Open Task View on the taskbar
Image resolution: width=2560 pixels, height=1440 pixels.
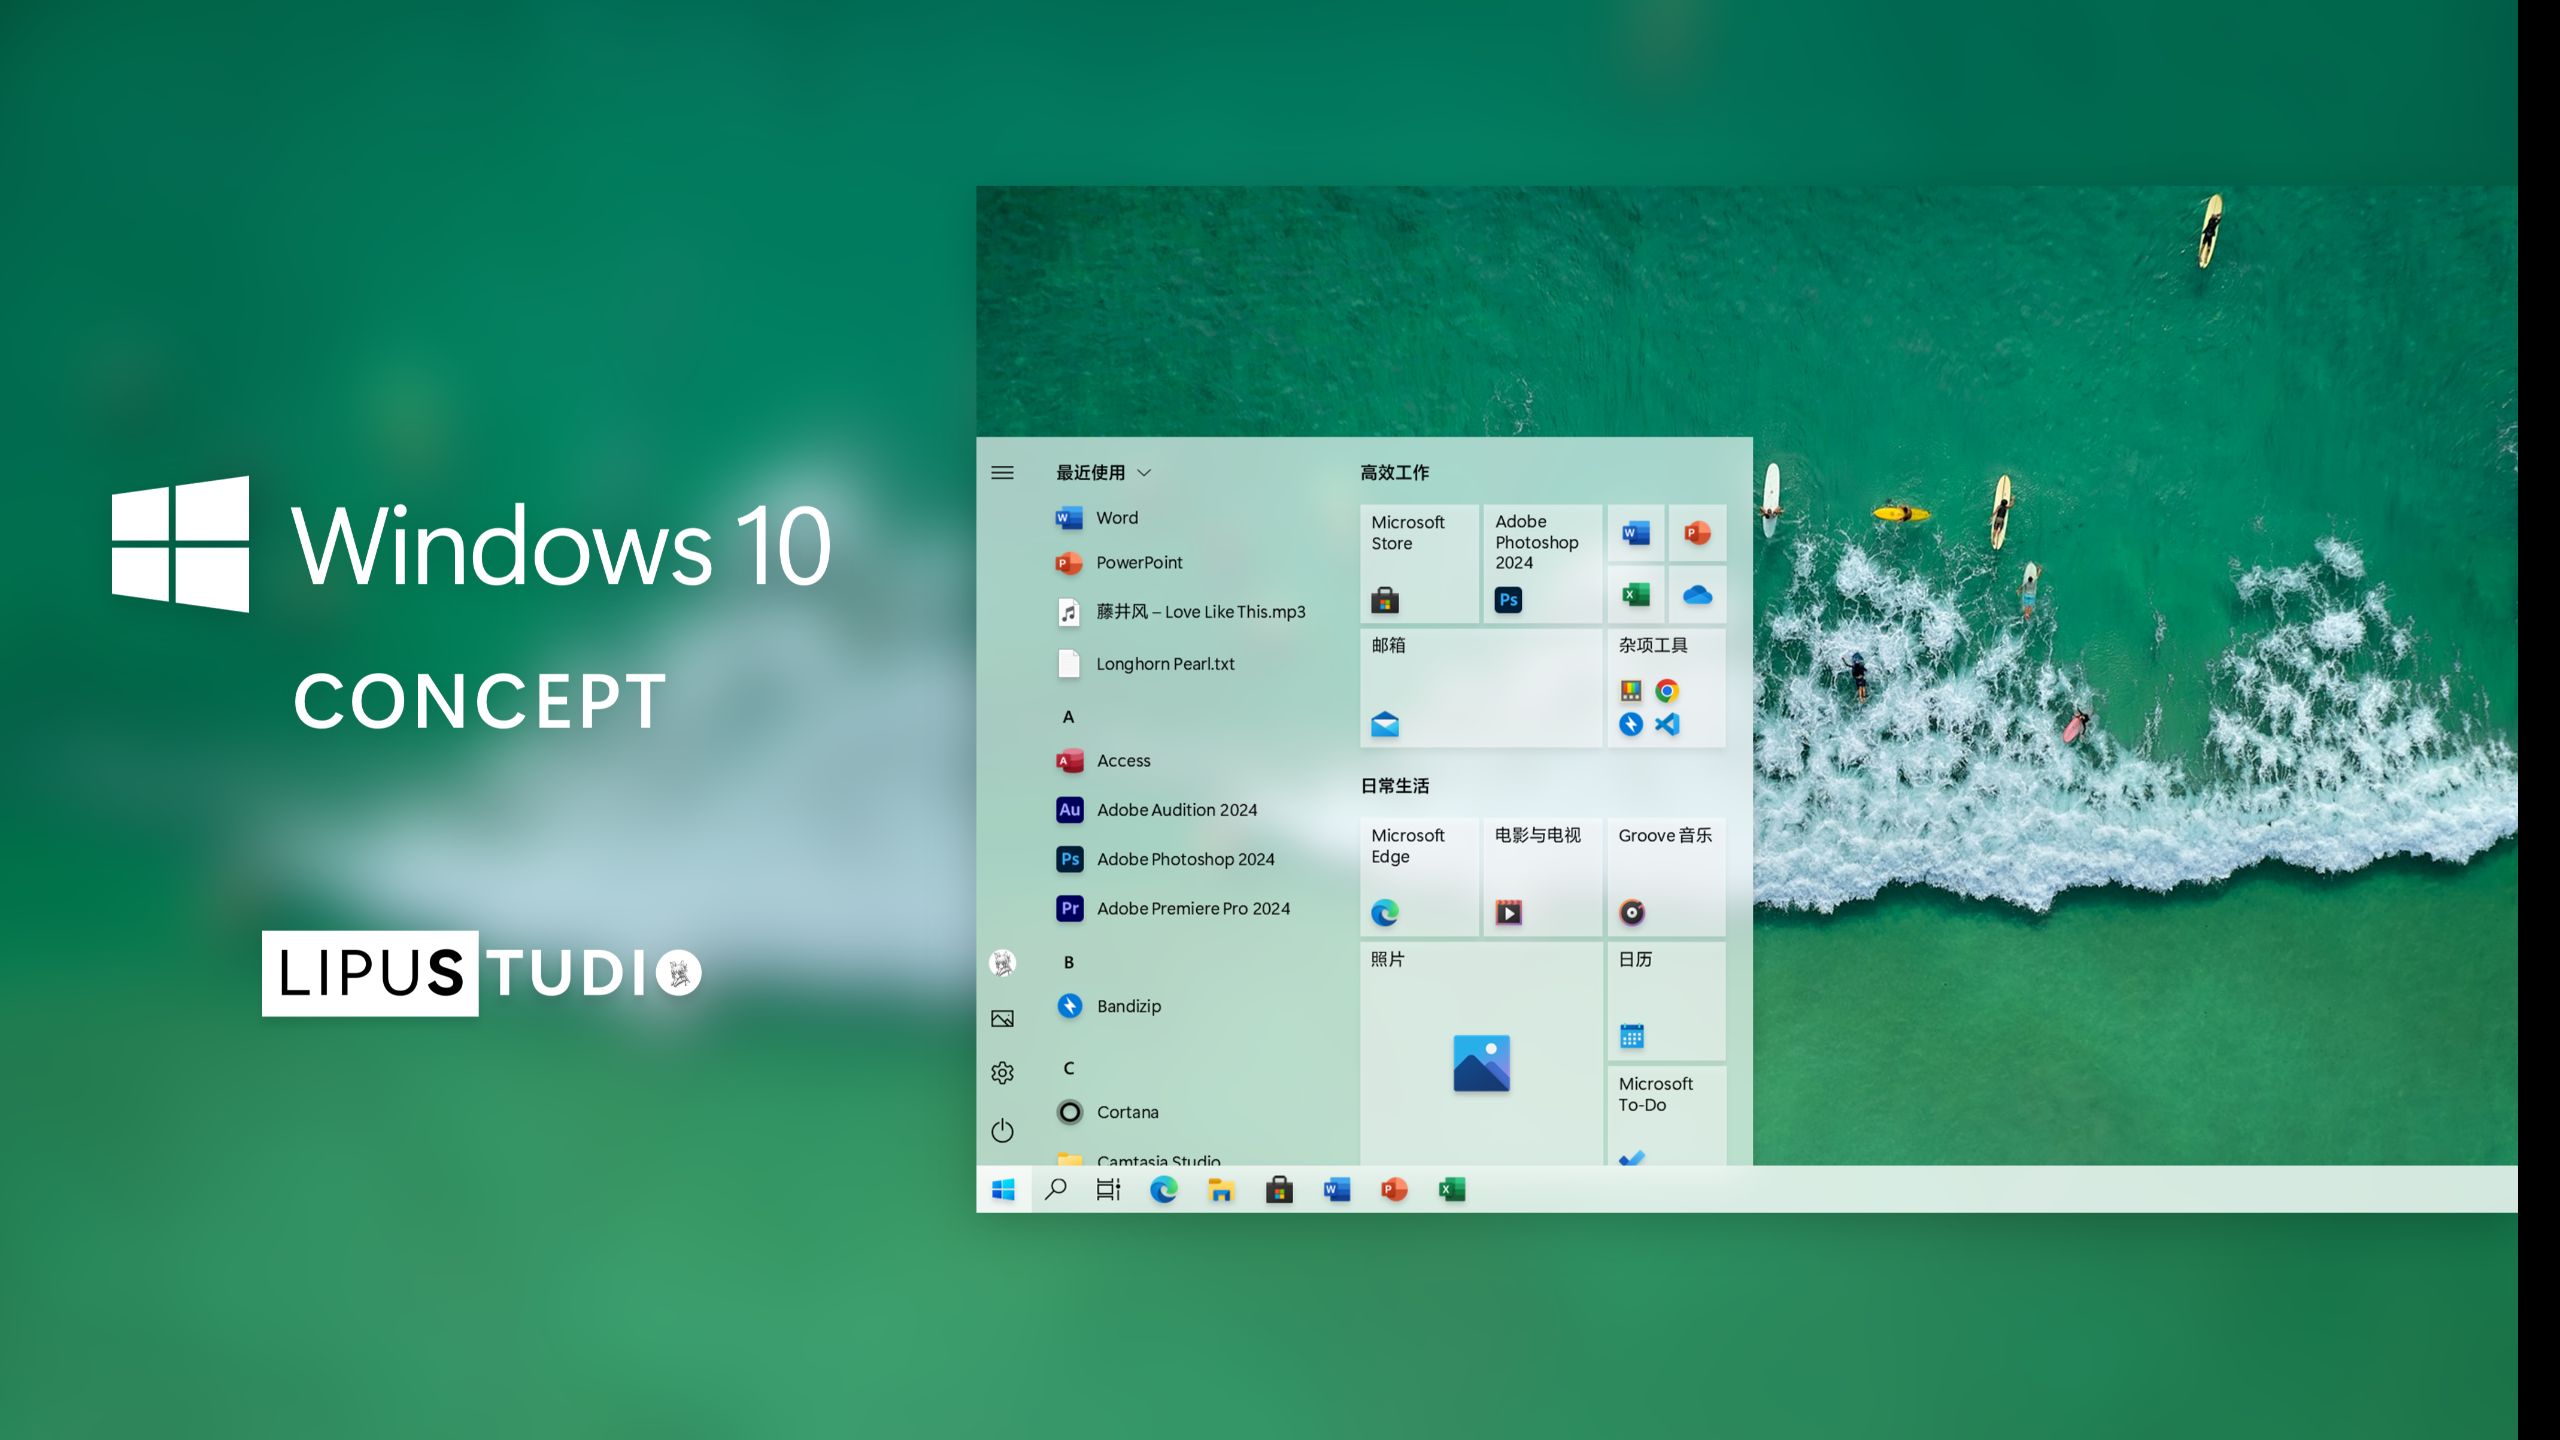(1108, 1189)
